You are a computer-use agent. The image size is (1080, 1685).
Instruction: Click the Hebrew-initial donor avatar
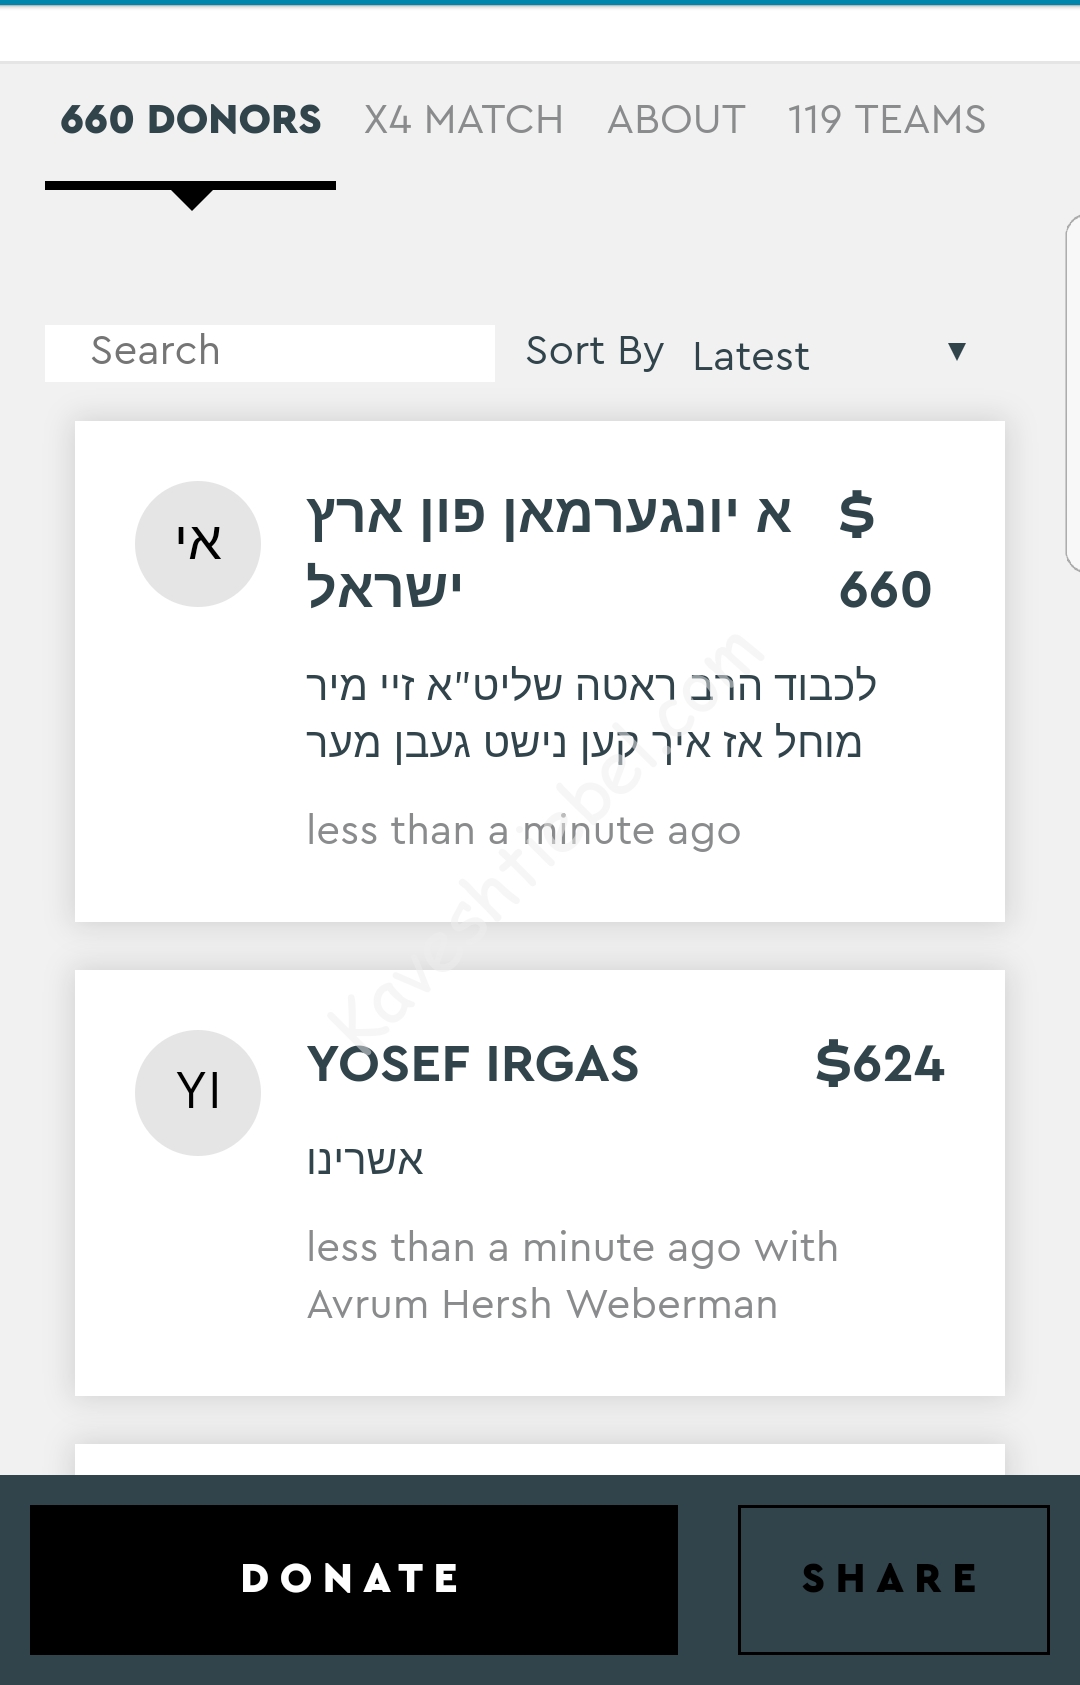pos(198,544)
